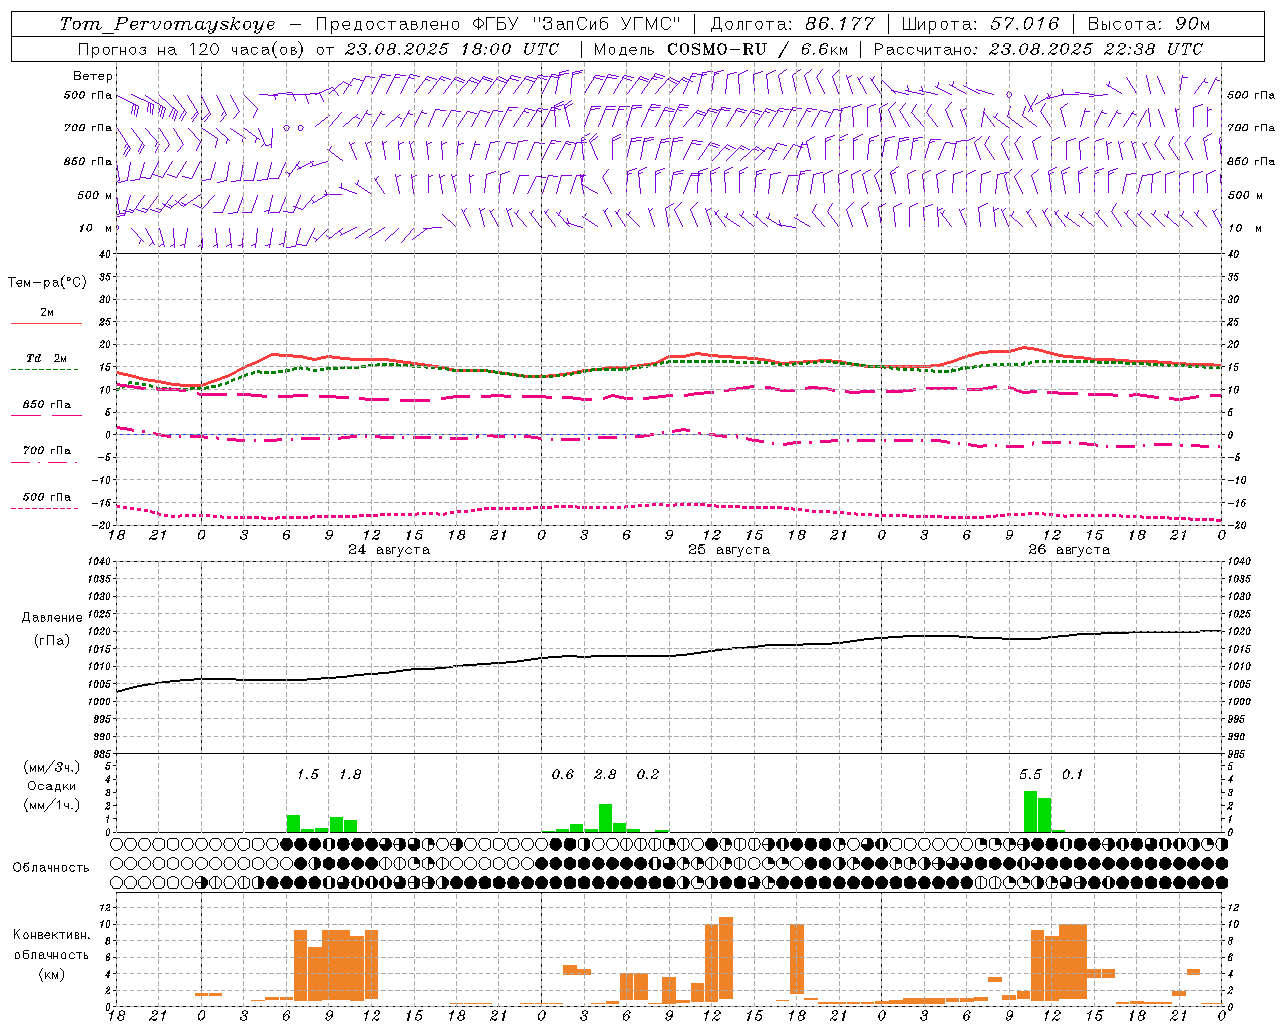Click the tallest green precipitation bar under 2.8

coord(605,818)
